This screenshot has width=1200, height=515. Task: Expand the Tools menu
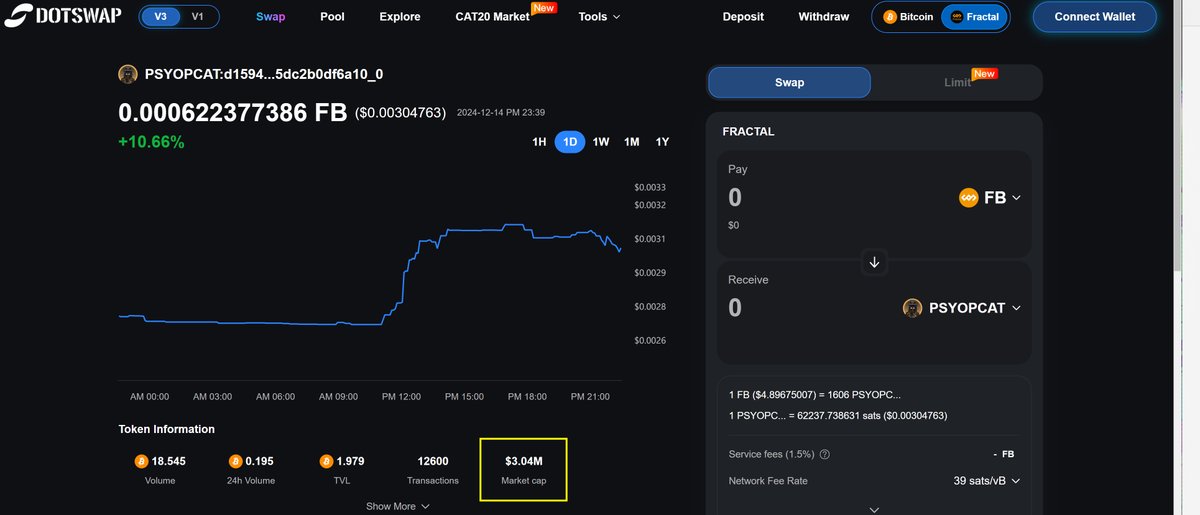[x=599, y=17]
